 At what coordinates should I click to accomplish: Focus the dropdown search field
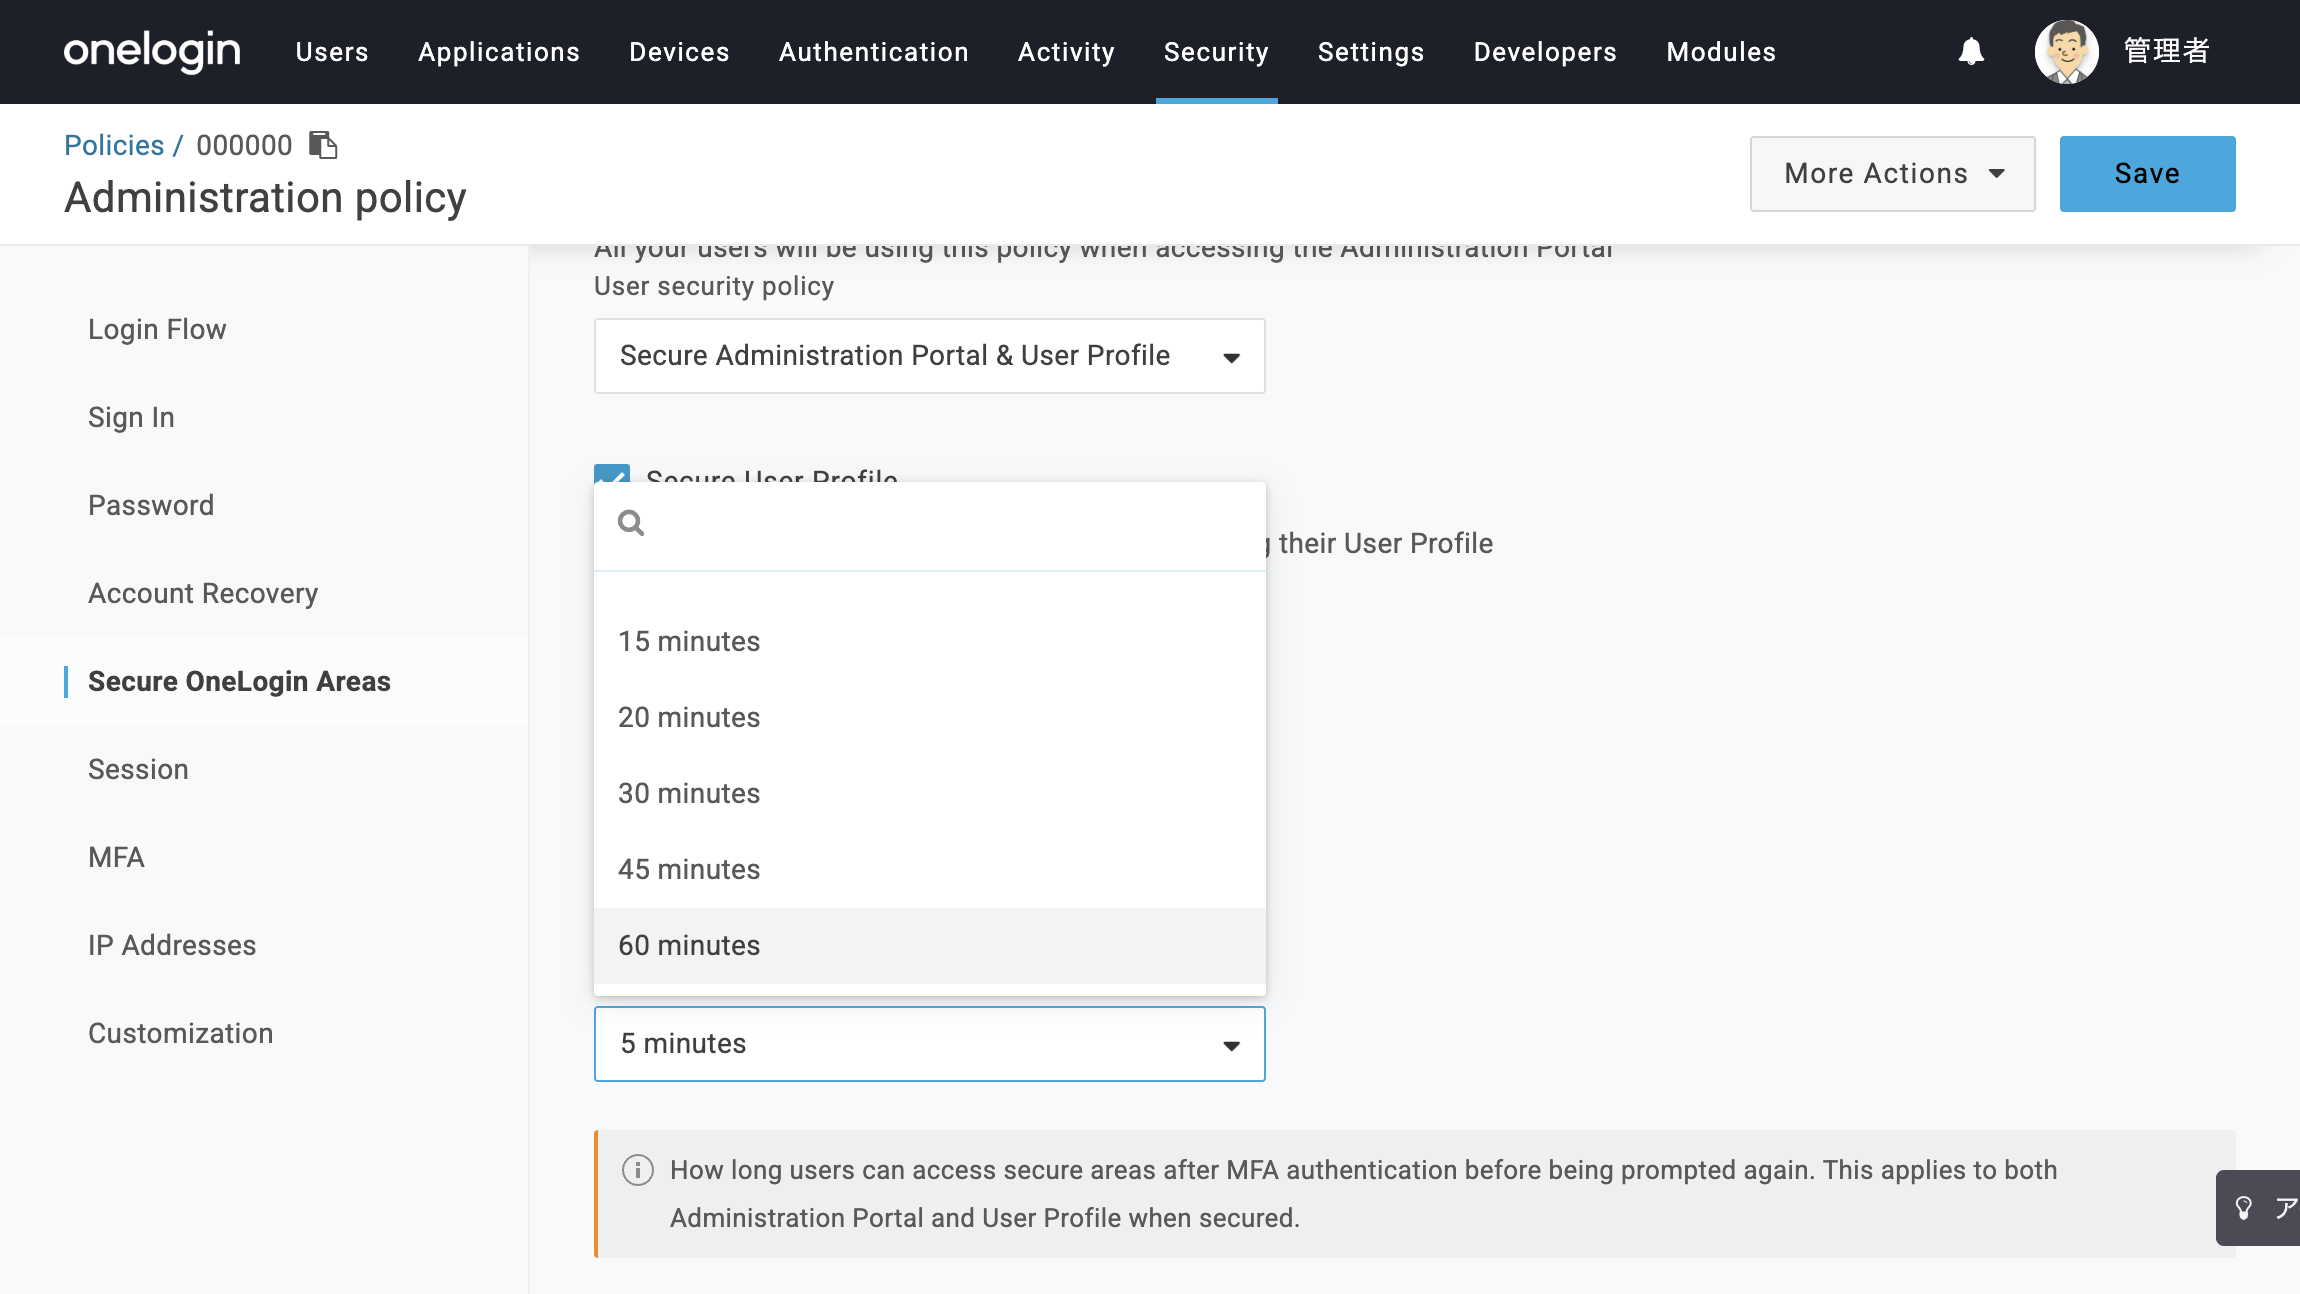[930, 524]
